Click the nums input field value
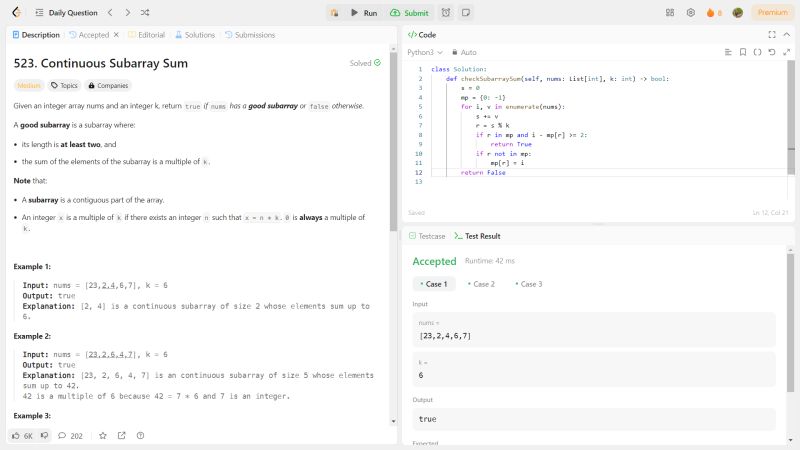Viewport: 800px width, 450px height. click(x=594, y=330)
